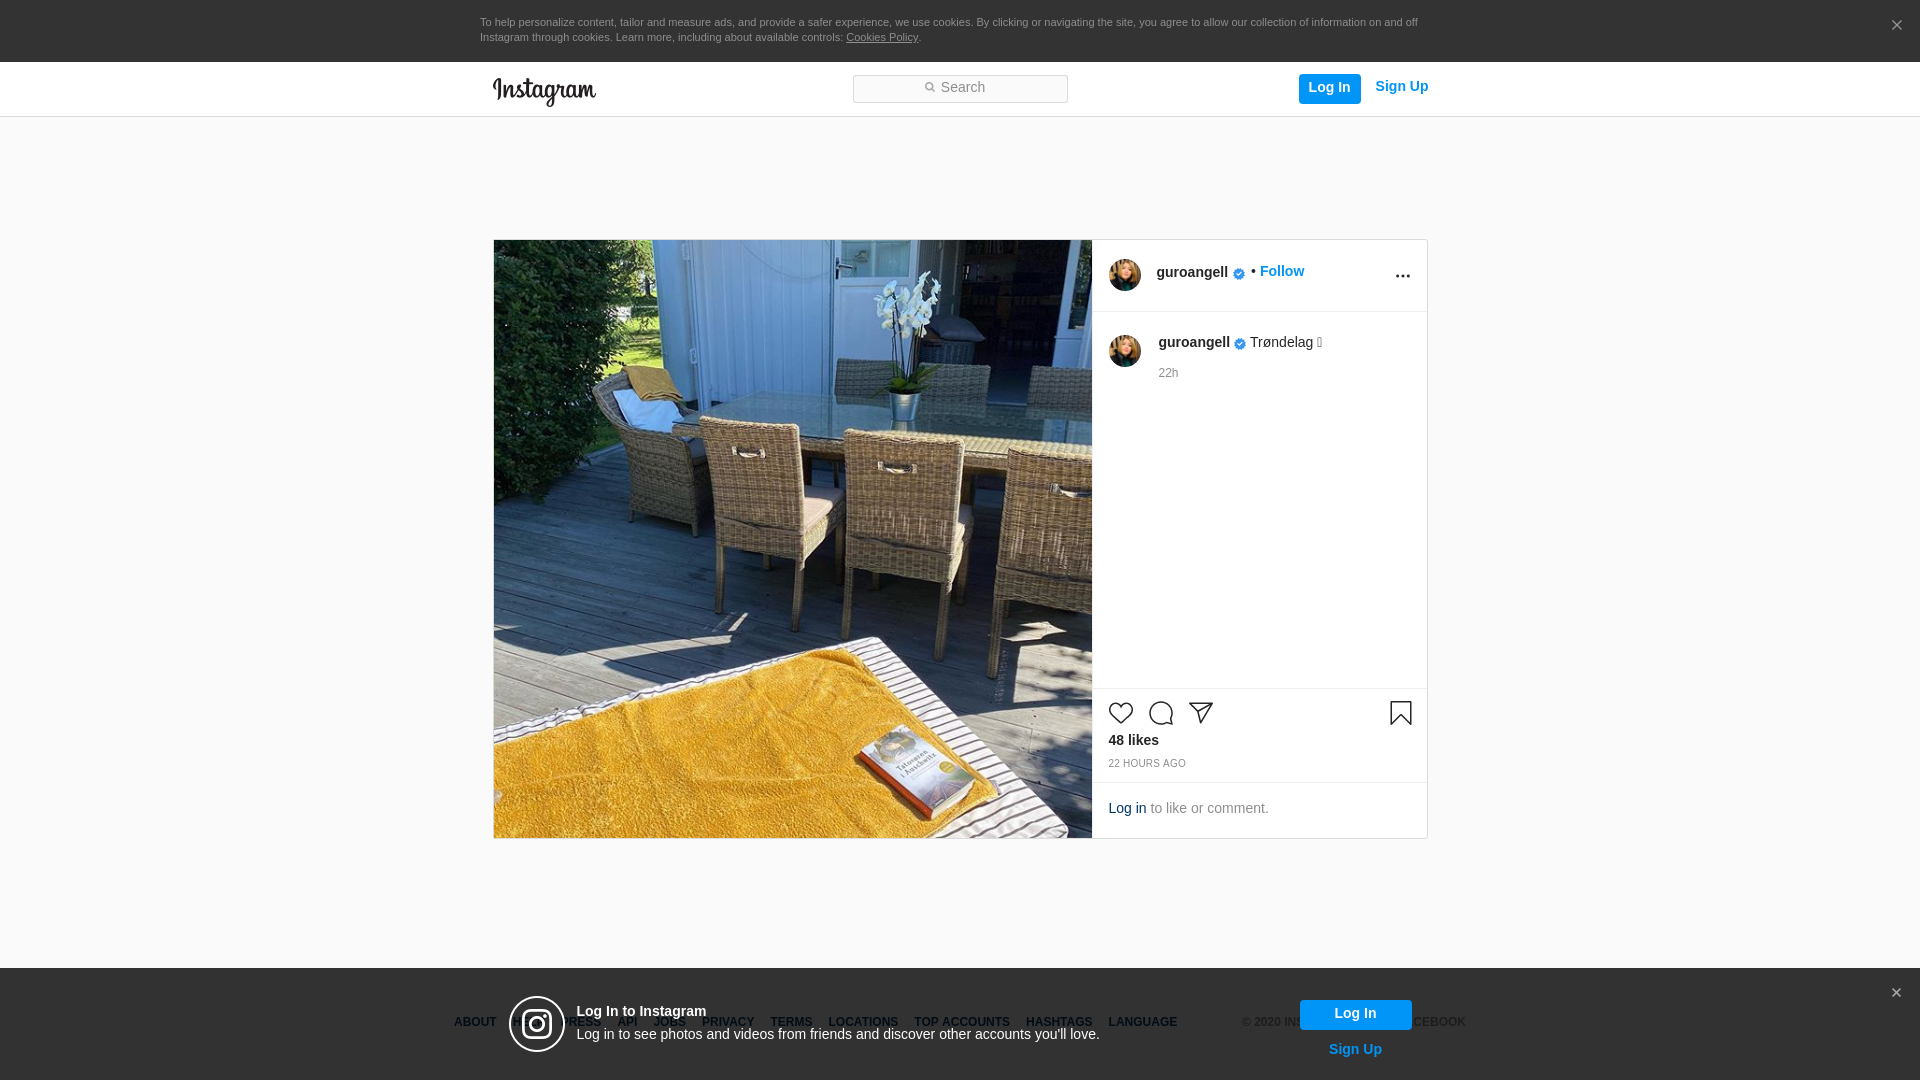Open guroangell username in post header

click(x=1192, y=272)
